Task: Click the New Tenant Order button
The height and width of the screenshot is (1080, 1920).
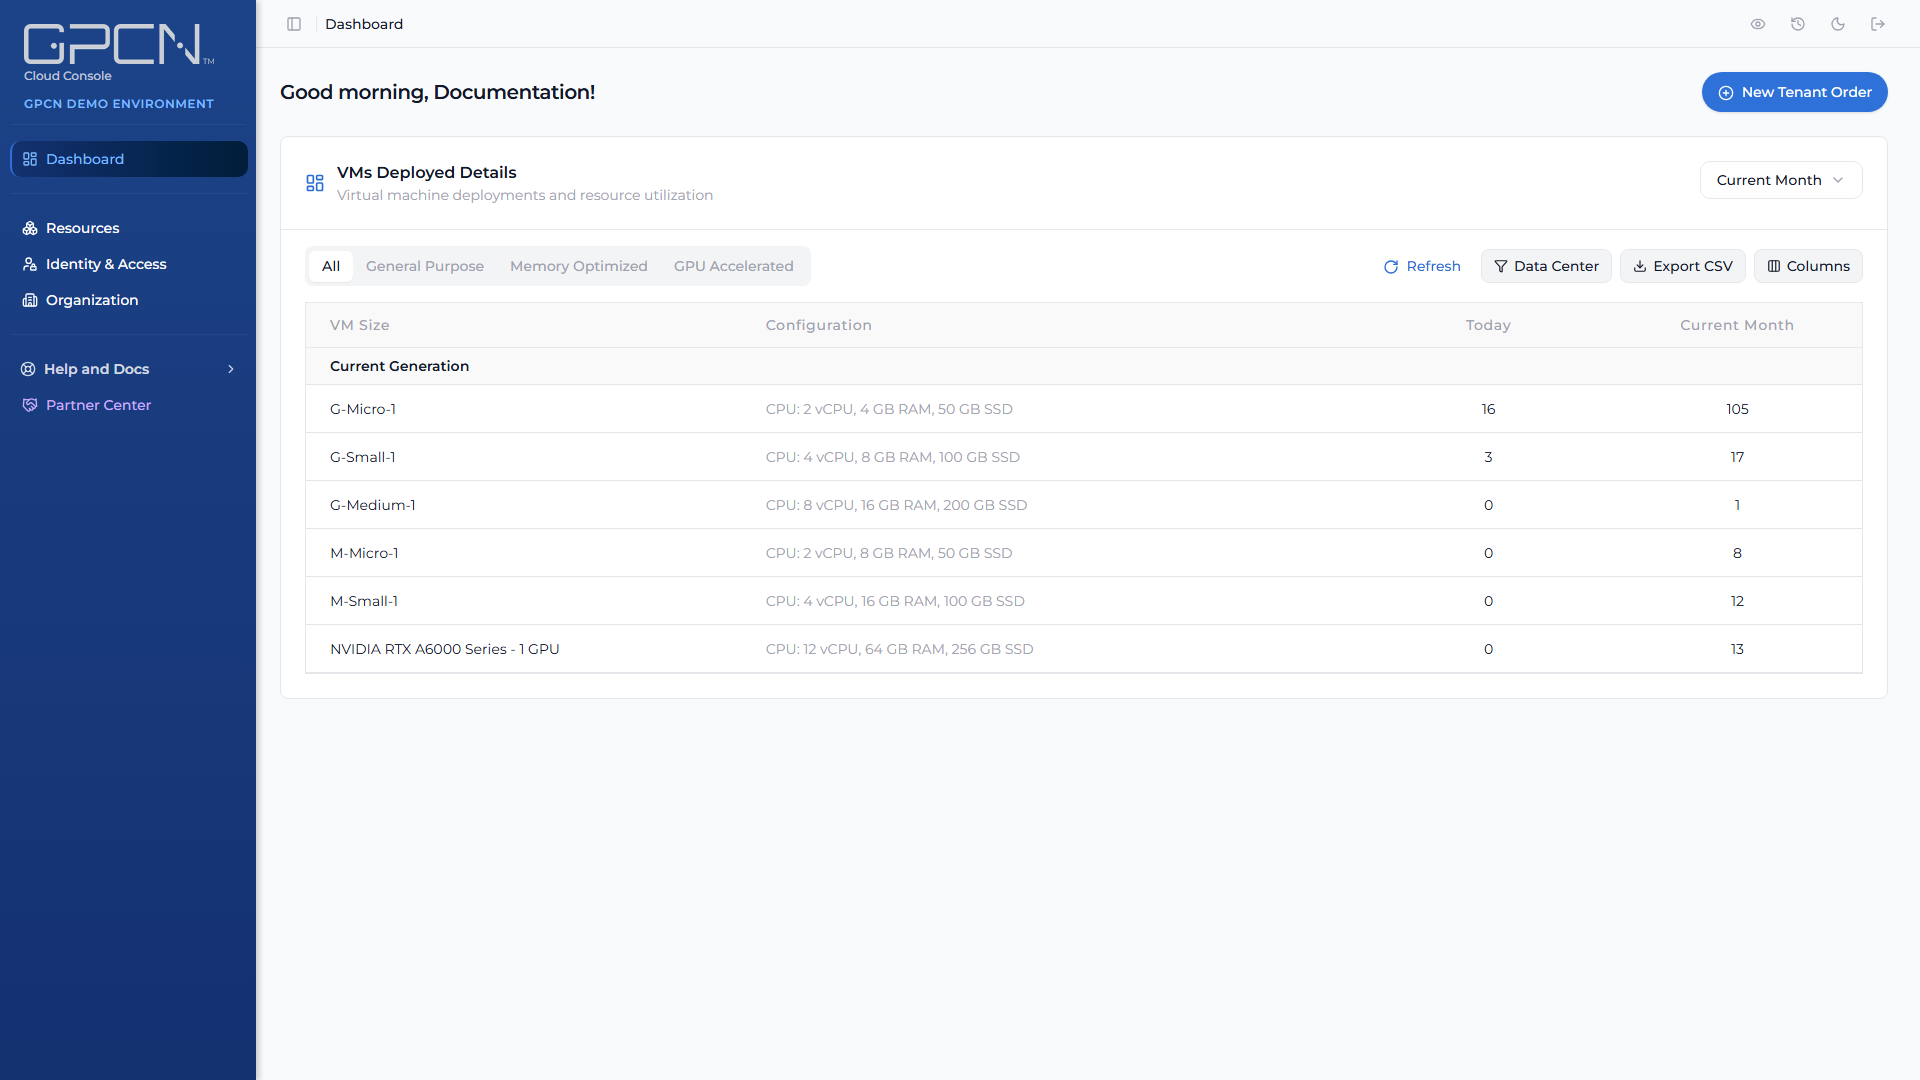Action: tap(1795, 92)
